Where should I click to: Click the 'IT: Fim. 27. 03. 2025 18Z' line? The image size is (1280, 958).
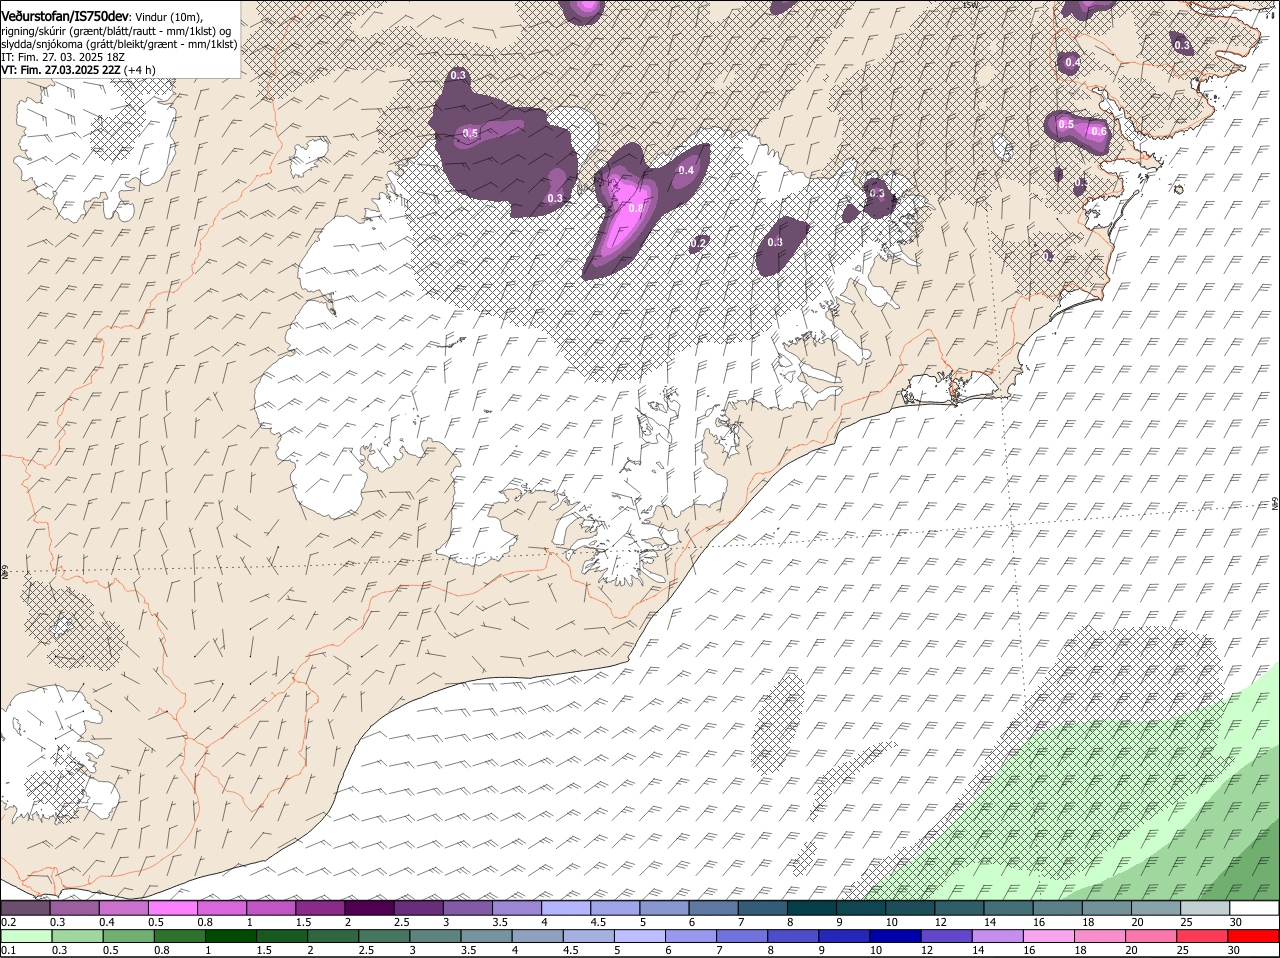(x=63, y=57)
